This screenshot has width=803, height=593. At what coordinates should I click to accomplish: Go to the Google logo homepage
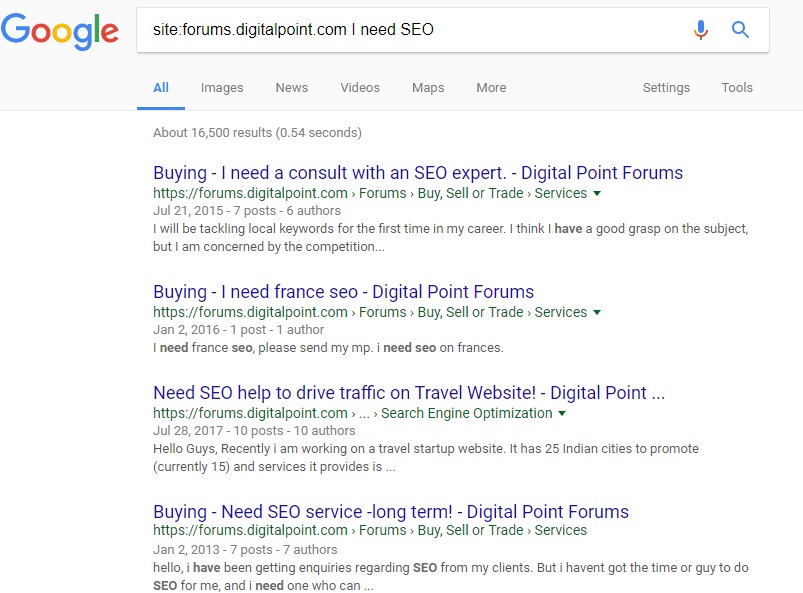(60, 31)
